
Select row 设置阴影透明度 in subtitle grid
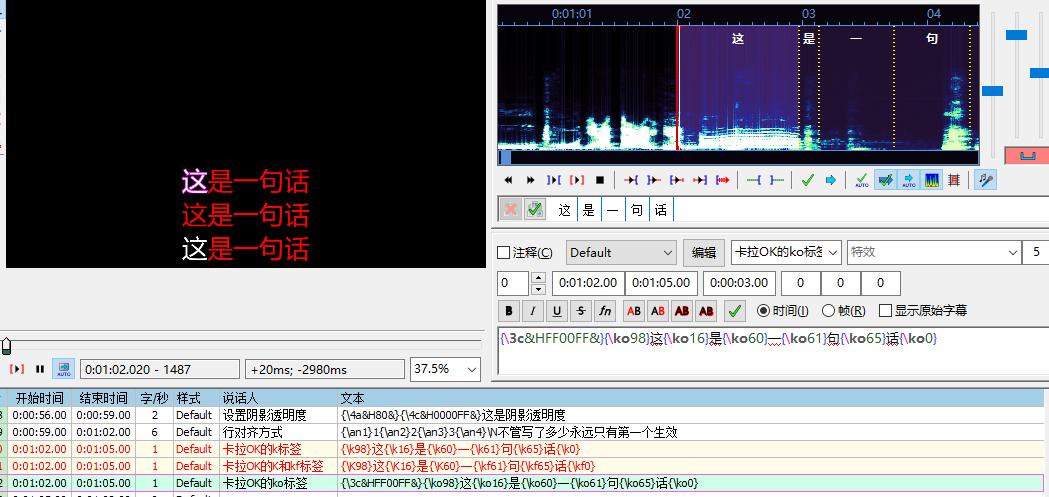(x=522, y=415)
